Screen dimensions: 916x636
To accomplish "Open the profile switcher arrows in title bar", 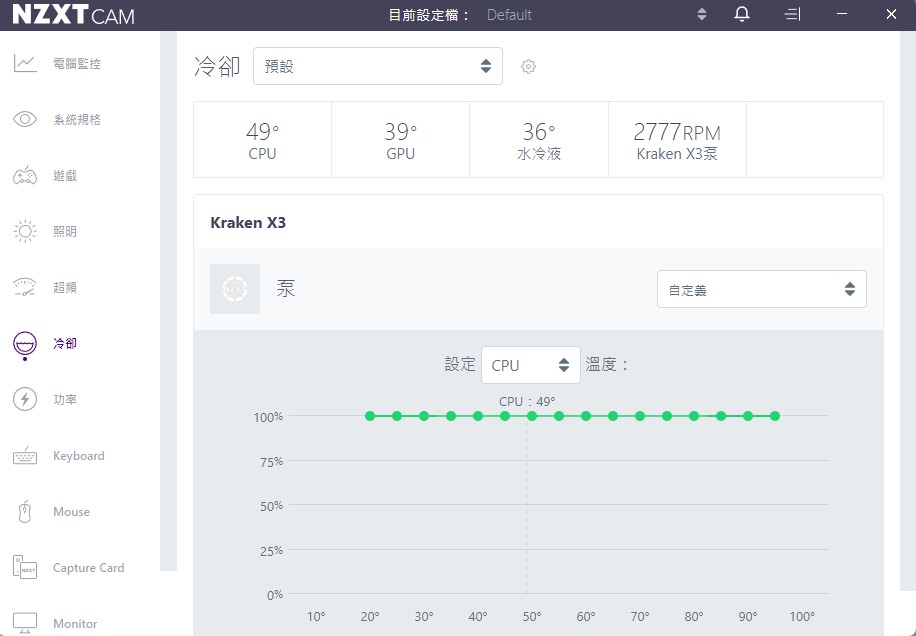I will 702,14.
